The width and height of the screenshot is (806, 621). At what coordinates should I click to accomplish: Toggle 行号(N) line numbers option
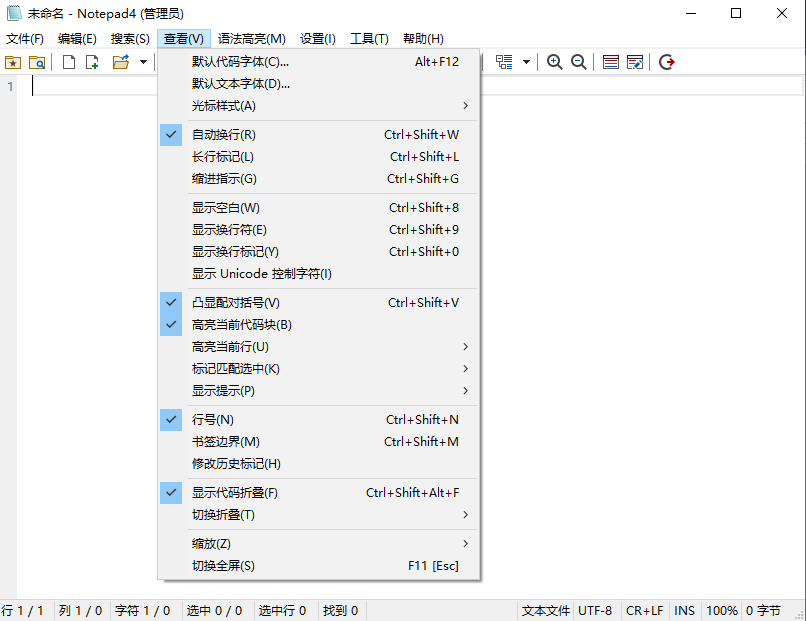[x=319, y=420]
